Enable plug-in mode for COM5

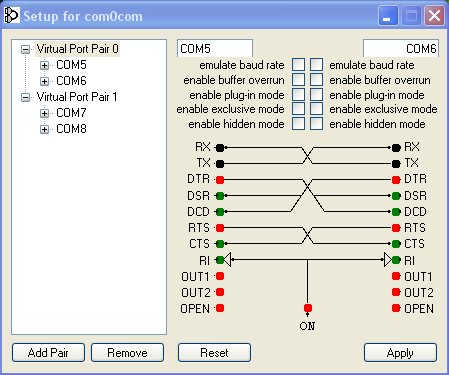coord(298,94)
